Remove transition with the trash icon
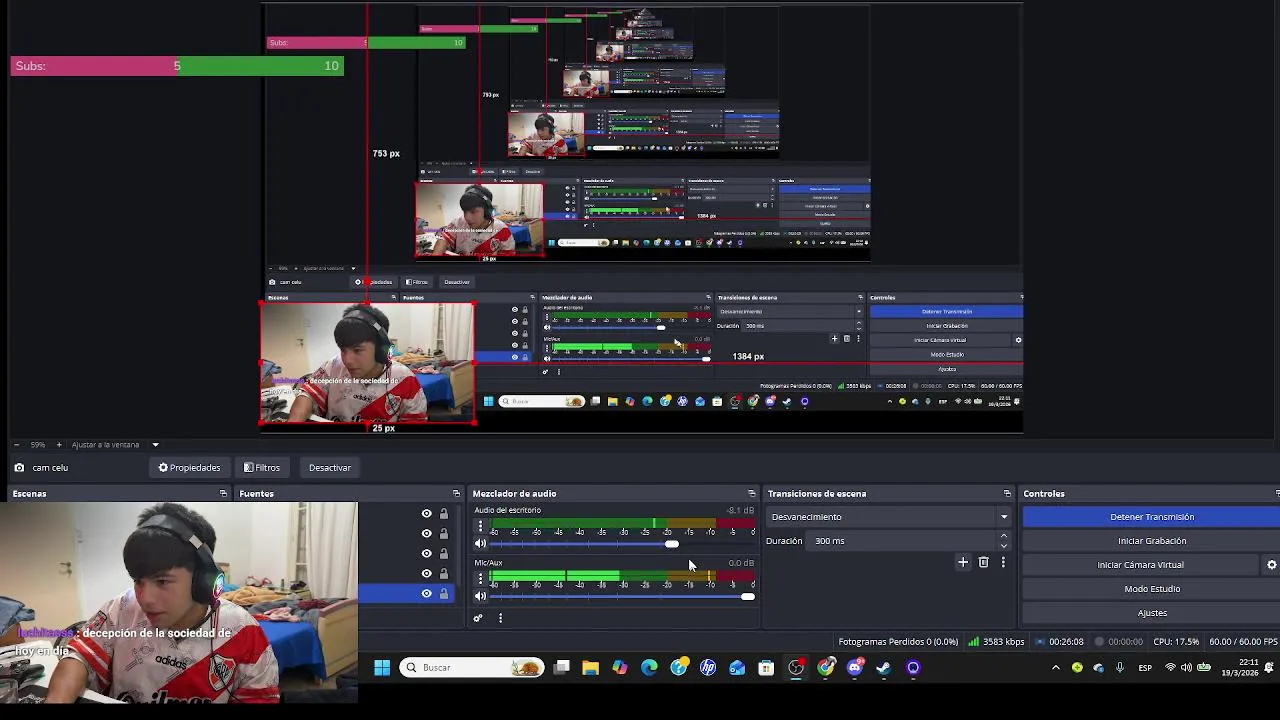Screen dimensions: 1280x720 pyautogui.click(x=983, y=562)
